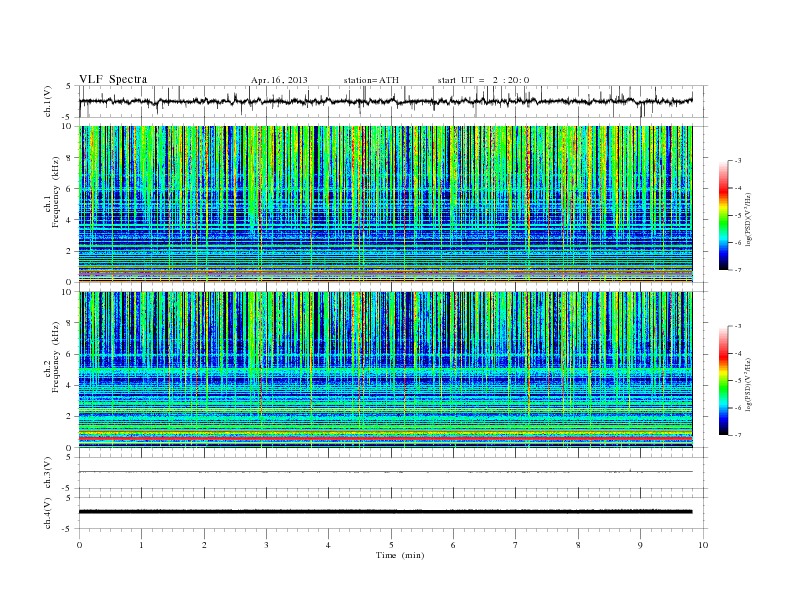Click the time axis tick label '5'
792x612 pixels.
[x=391, y=545]
